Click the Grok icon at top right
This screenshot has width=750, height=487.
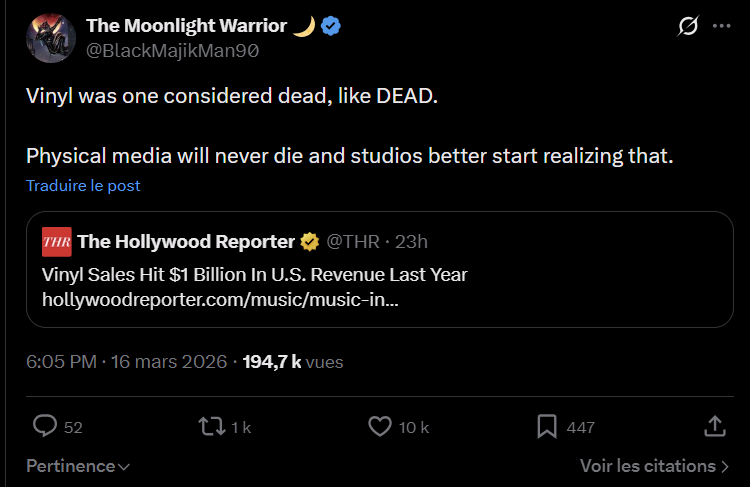(x=687, y=27)
